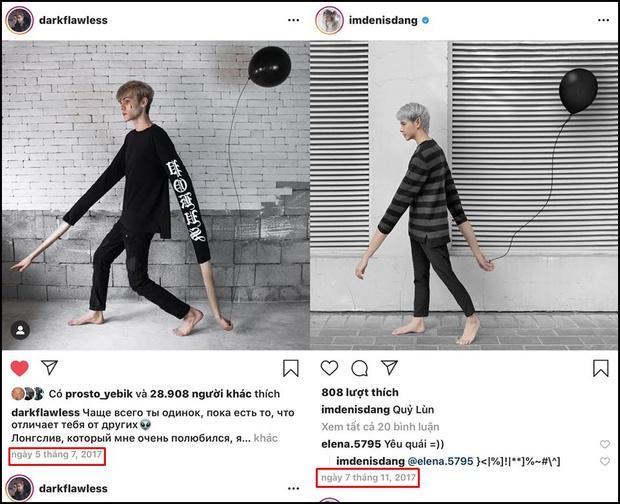Open comments on the imdenisdang post
The height and width of the screenshot is (504, 620).
click(x=360, y=368)
